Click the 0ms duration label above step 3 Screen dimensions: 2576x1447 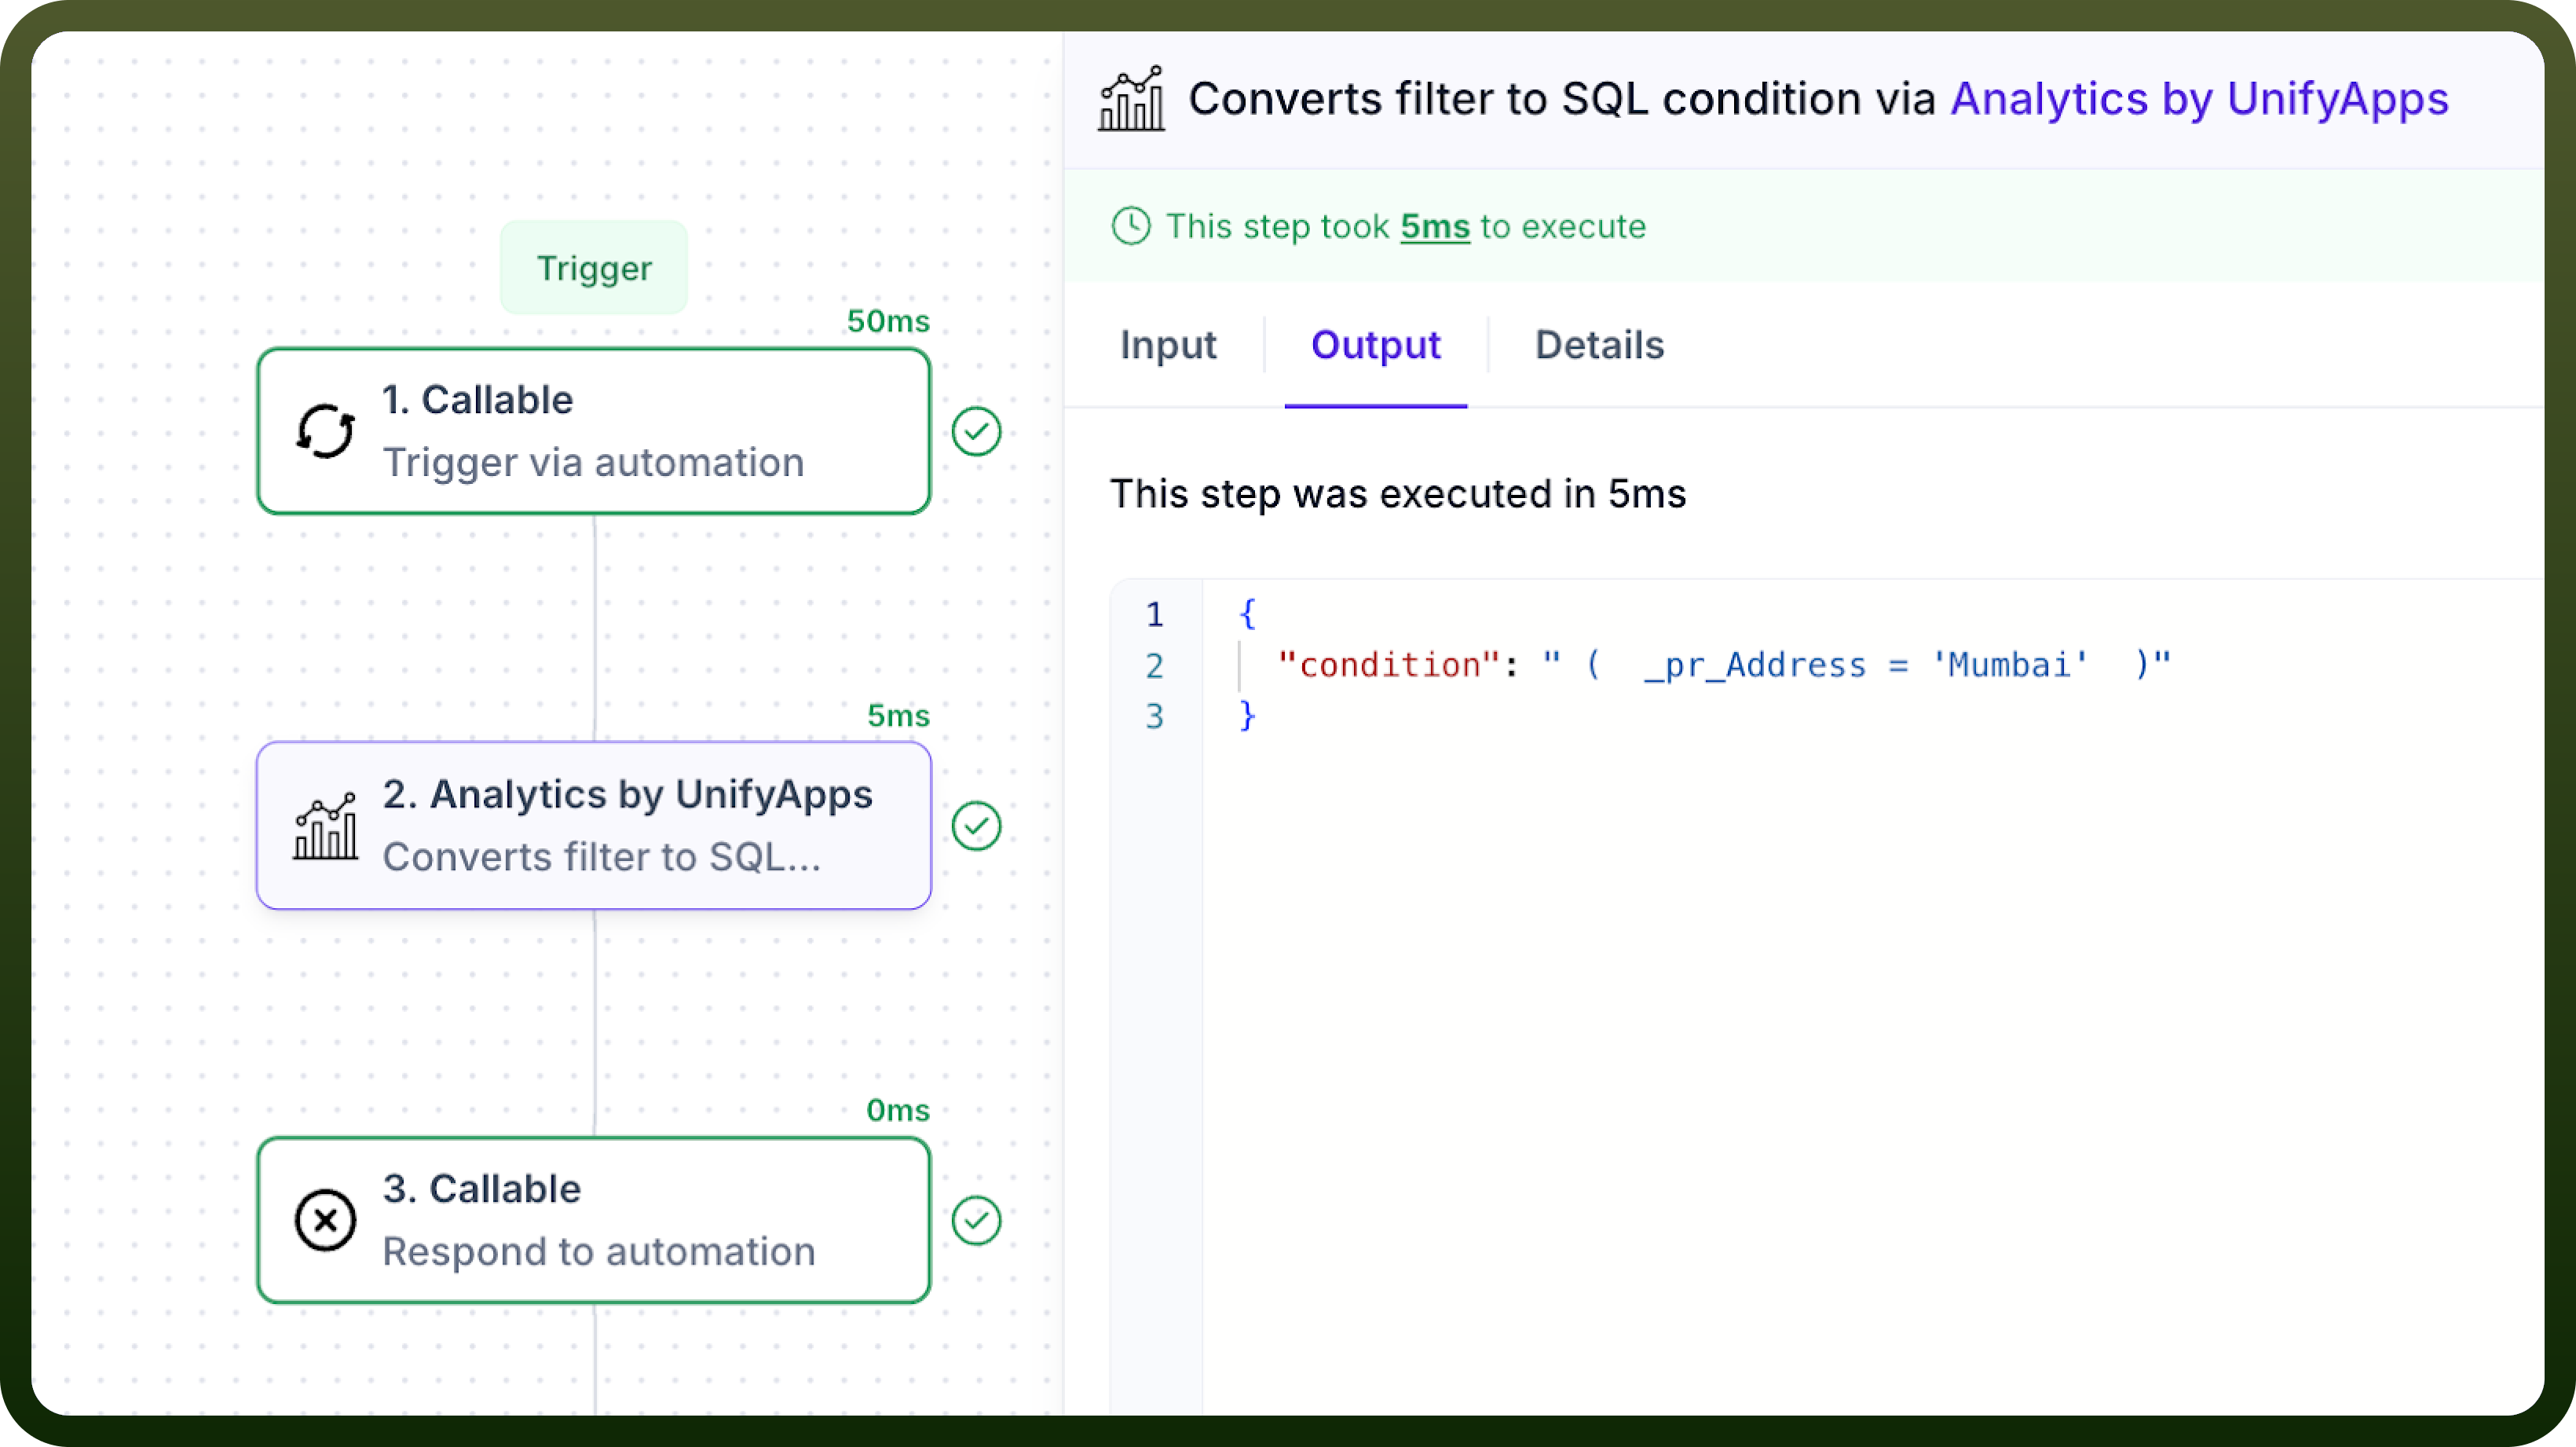(x=898, y=1110)
